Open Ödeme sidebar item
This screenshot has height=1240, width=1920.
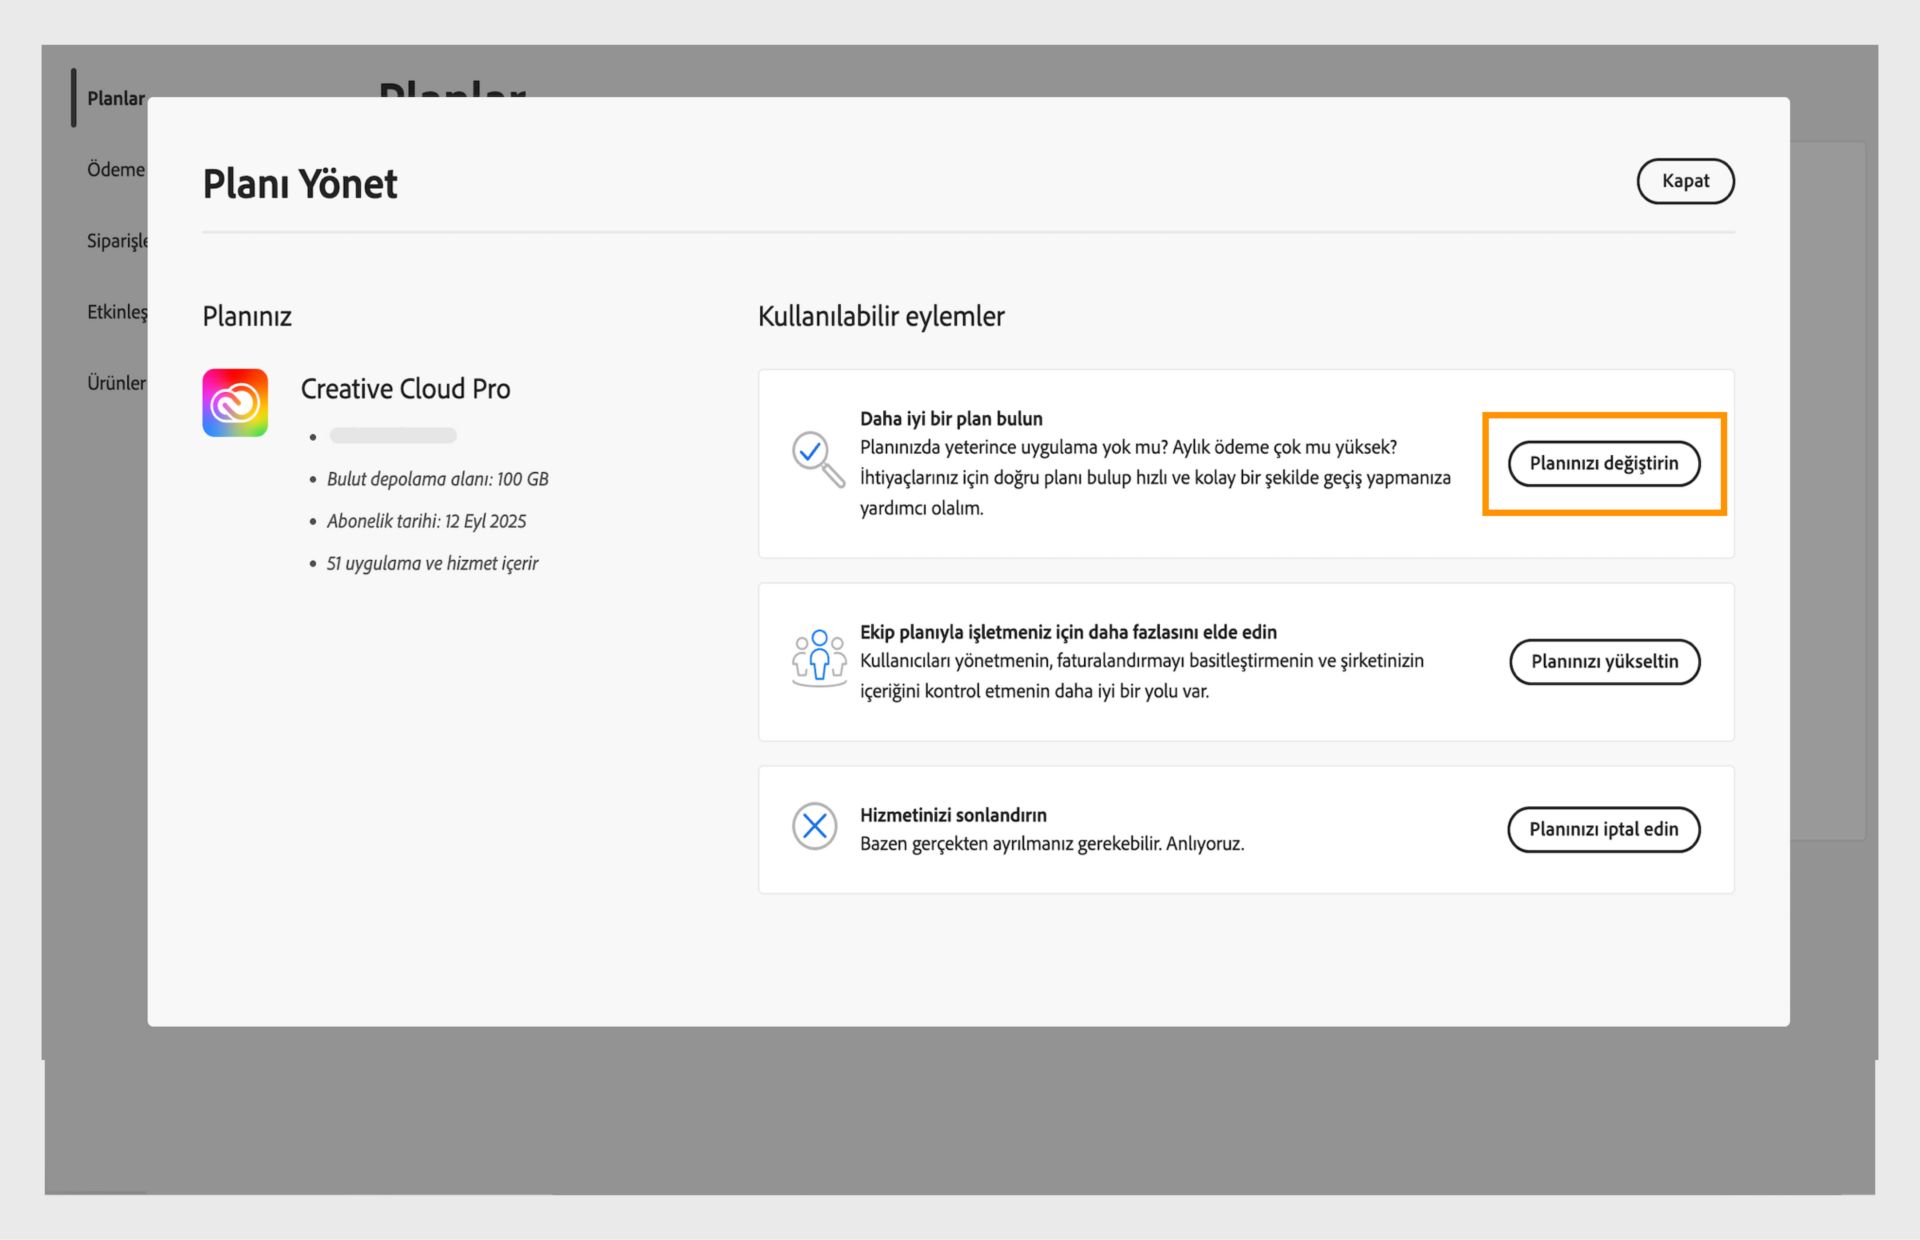115,169
